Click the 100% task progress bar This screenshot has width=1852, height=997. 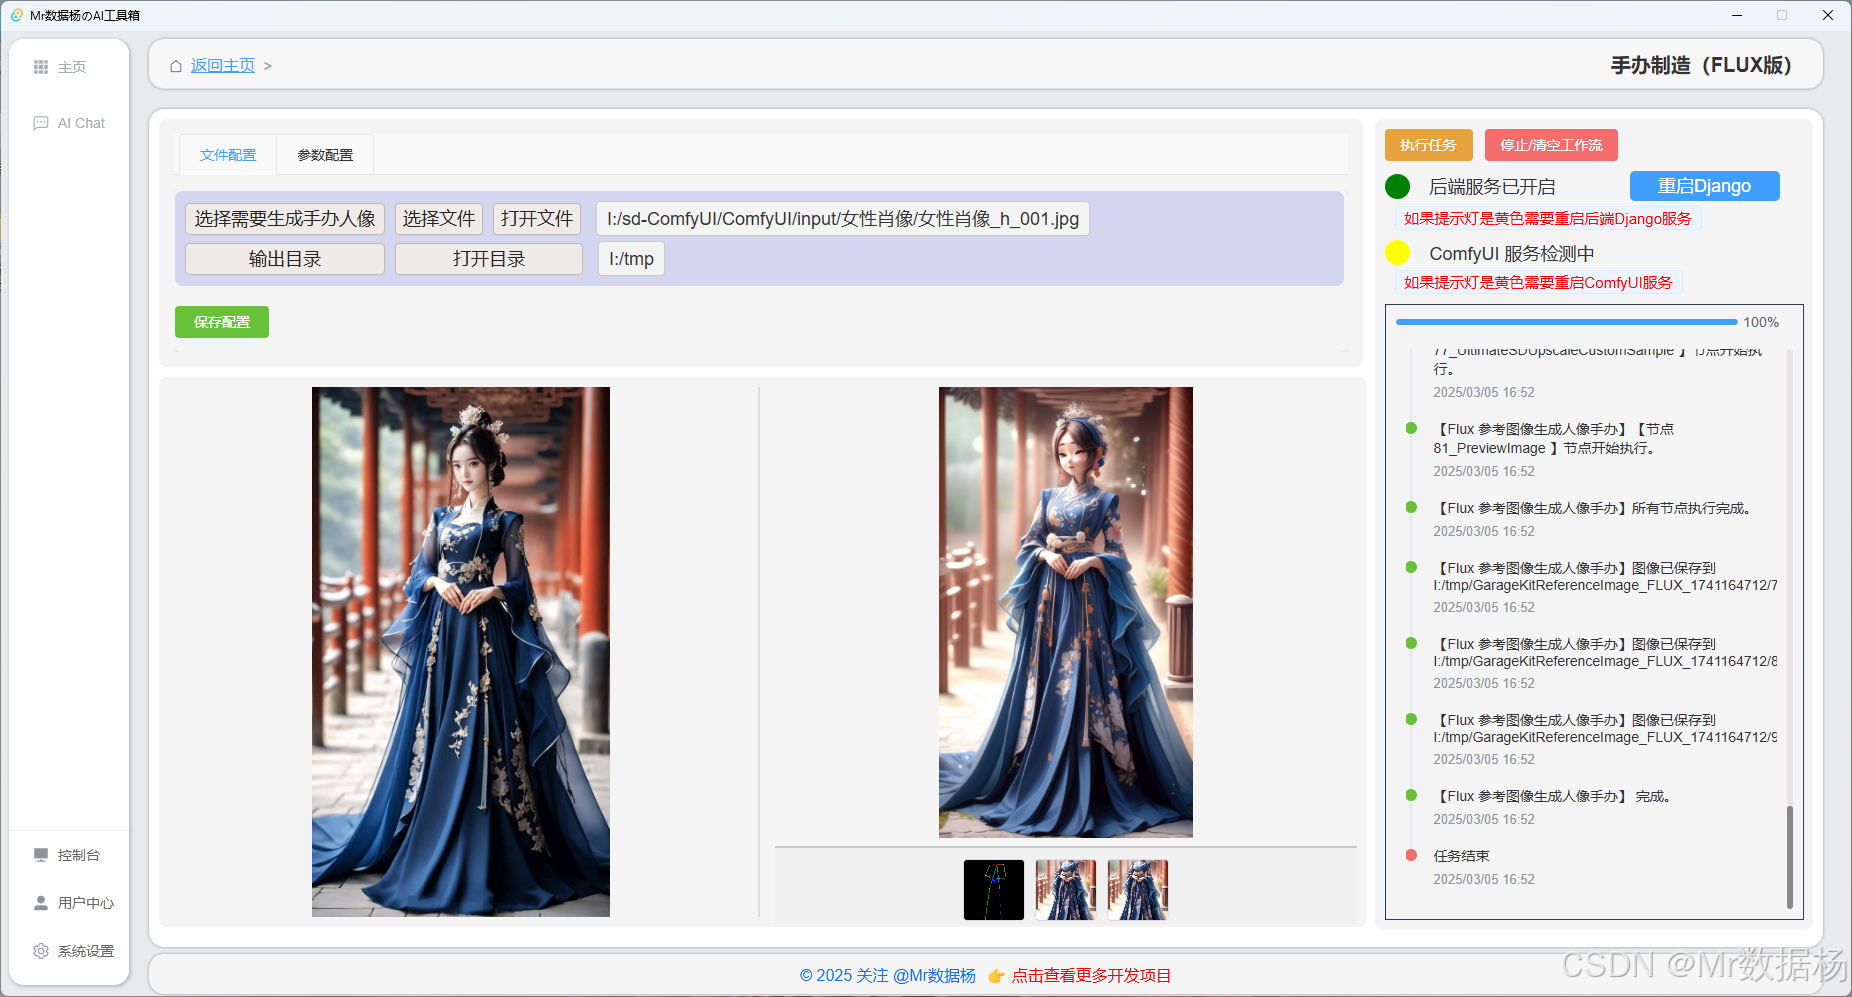(1566, 322)
